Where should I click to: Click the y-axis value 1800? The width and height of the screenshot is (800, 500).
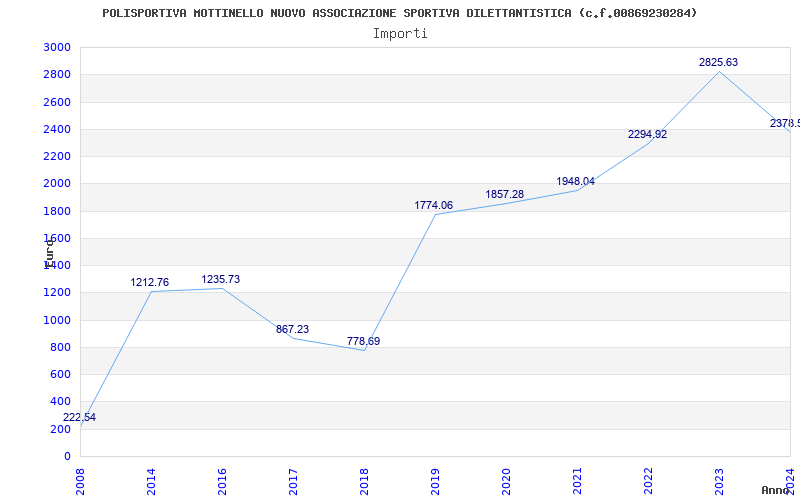[57, 211]
